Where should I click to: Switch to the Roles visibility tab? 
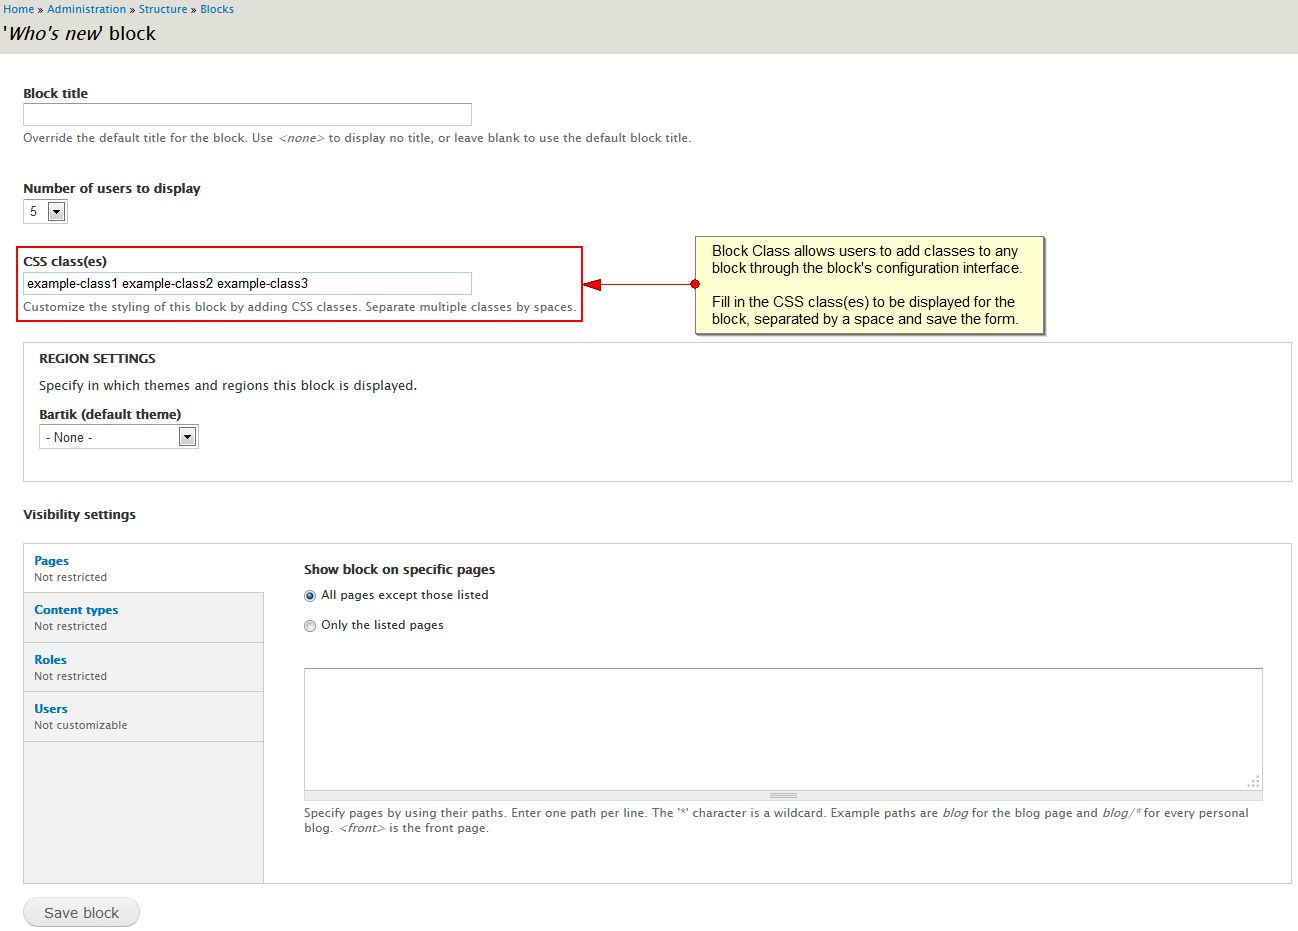click(x=143, y=667)
